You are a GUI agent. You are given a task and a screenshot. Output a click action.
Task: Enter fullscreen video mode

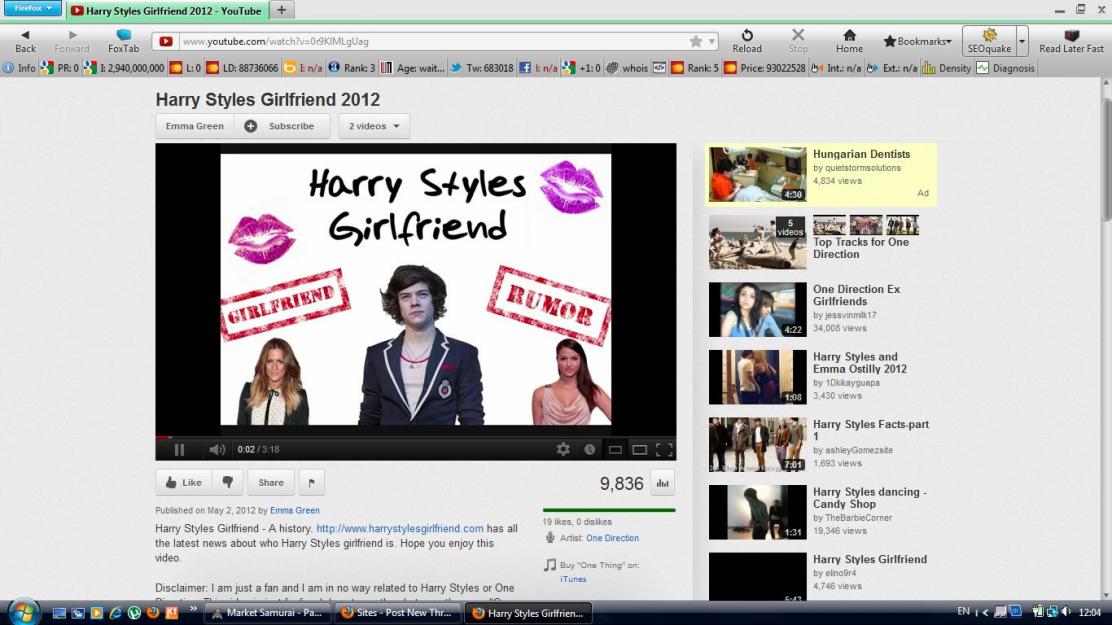[x=665, y=449]
